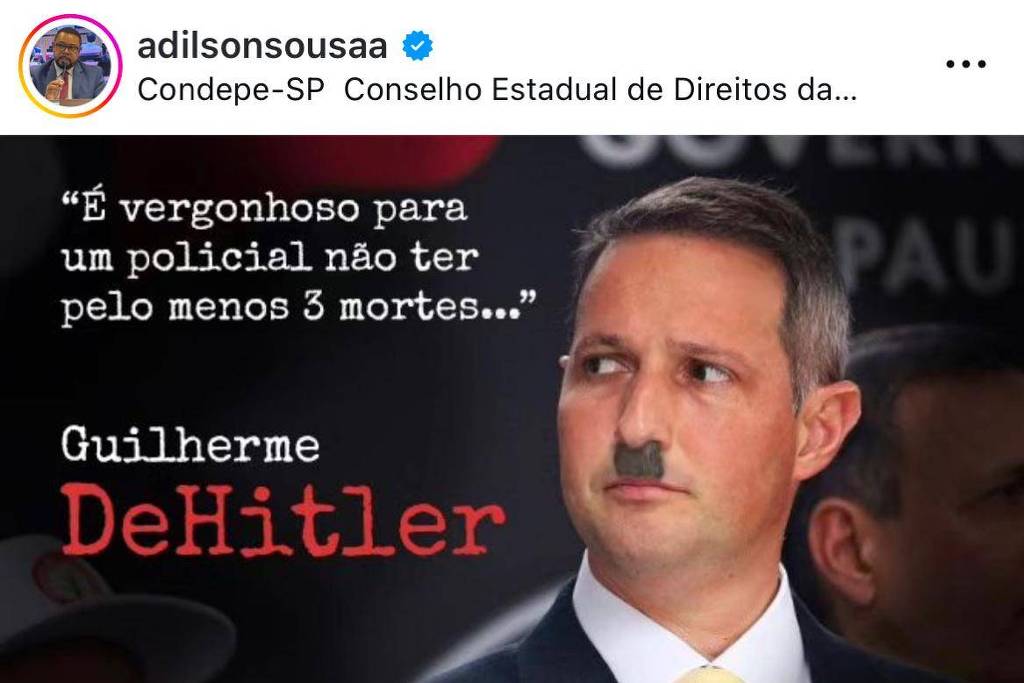This screenshot has height=683, width=1024.
Task: Click the gradient story ring around avatar
Action: coord(70,65)
